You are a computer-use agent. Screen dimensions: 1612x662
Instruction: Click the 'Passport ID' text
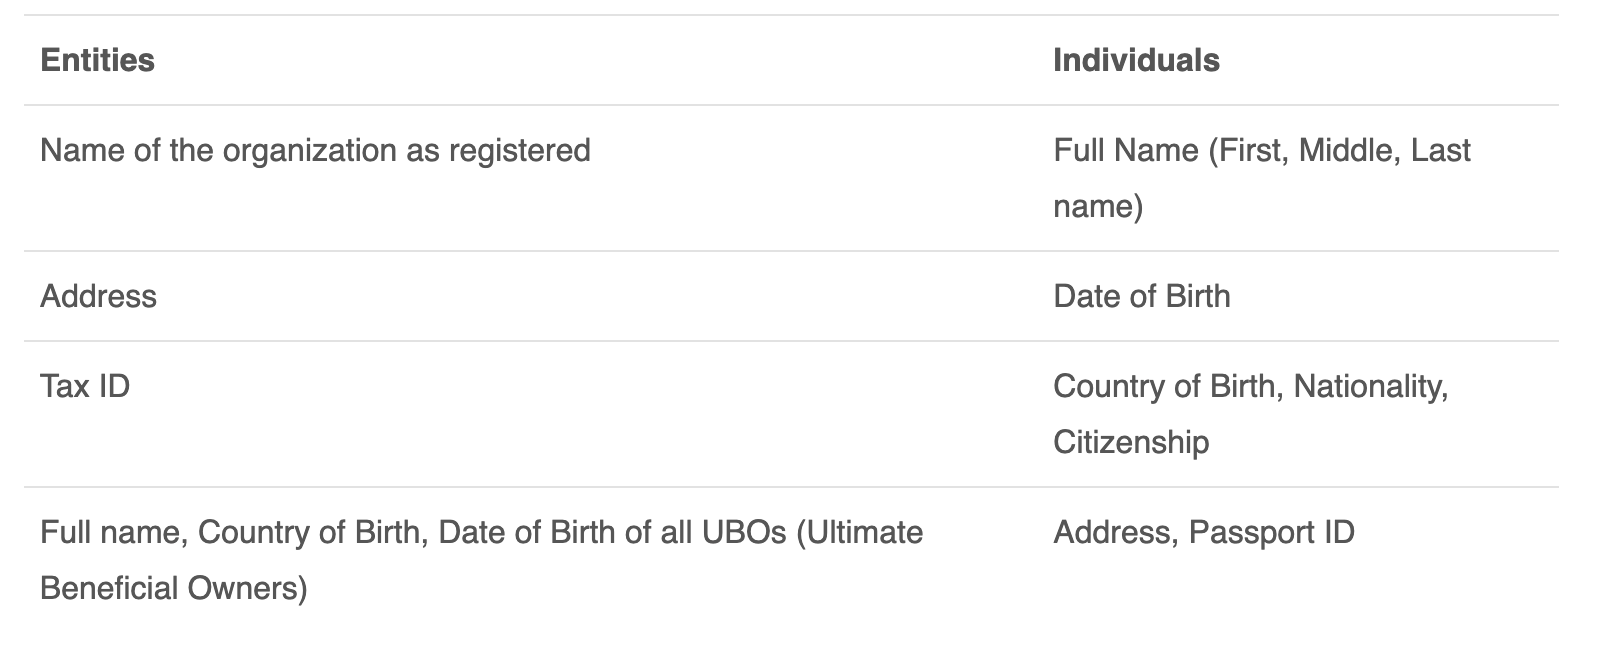1271,532
